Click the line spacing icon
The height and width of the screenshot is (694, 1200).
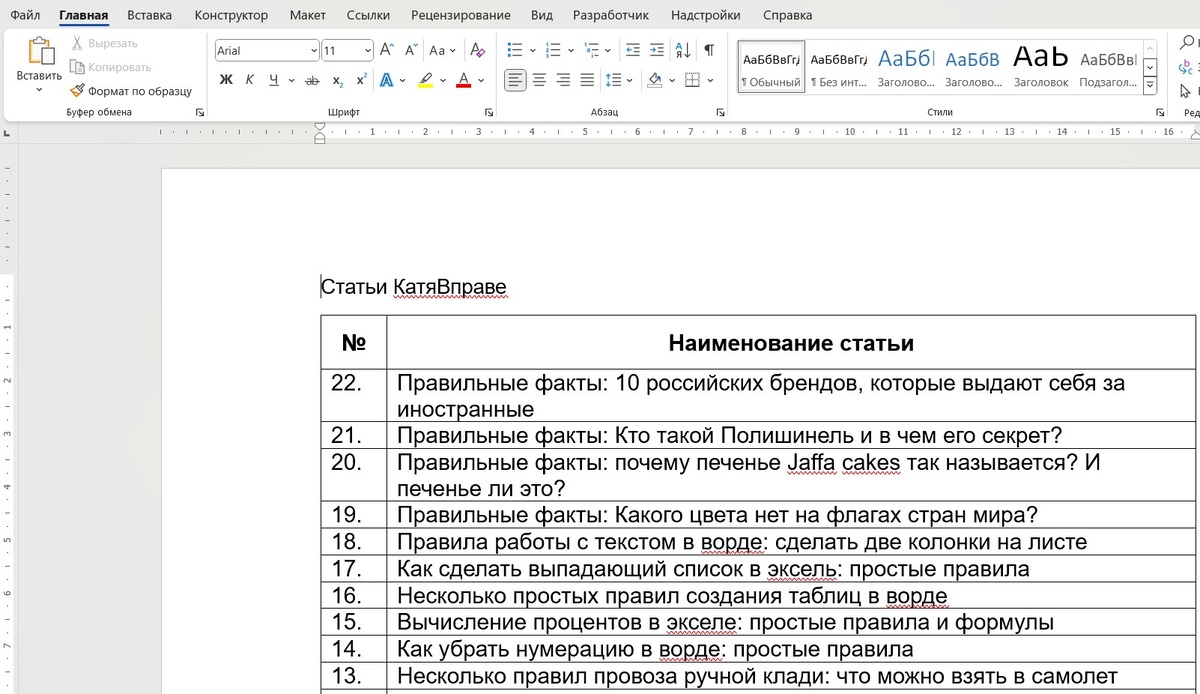coord(613,80)
